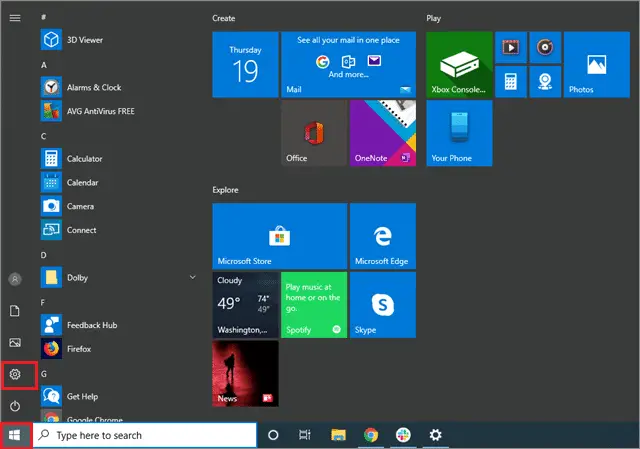Launch Firefox from the app list

(x=118, y=349)
